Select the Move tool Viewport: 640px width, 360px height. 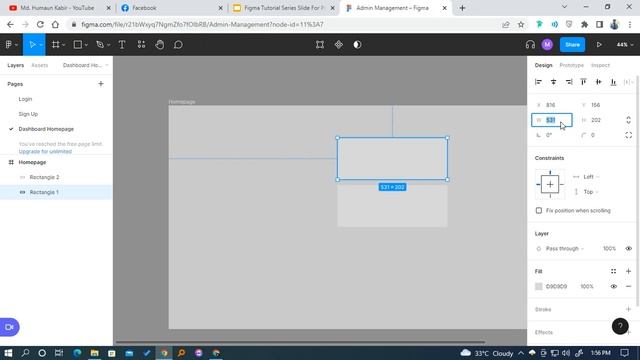(32, 44)
